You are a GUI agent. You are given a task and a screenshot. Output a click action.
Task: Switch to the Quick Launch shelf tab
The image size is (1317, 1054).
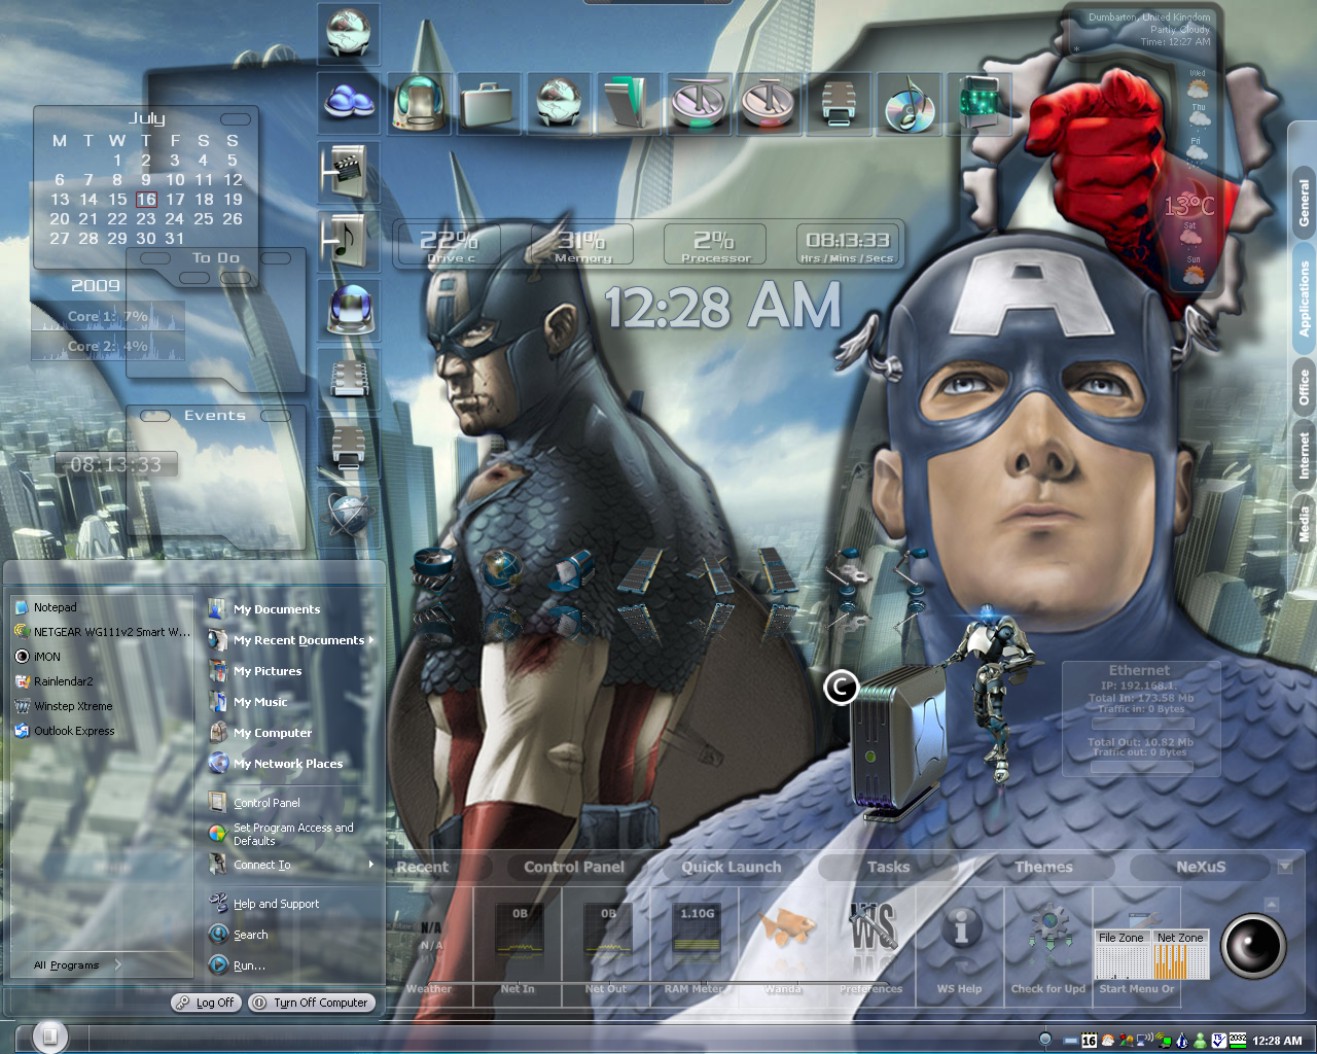click(x=731, y=867)
